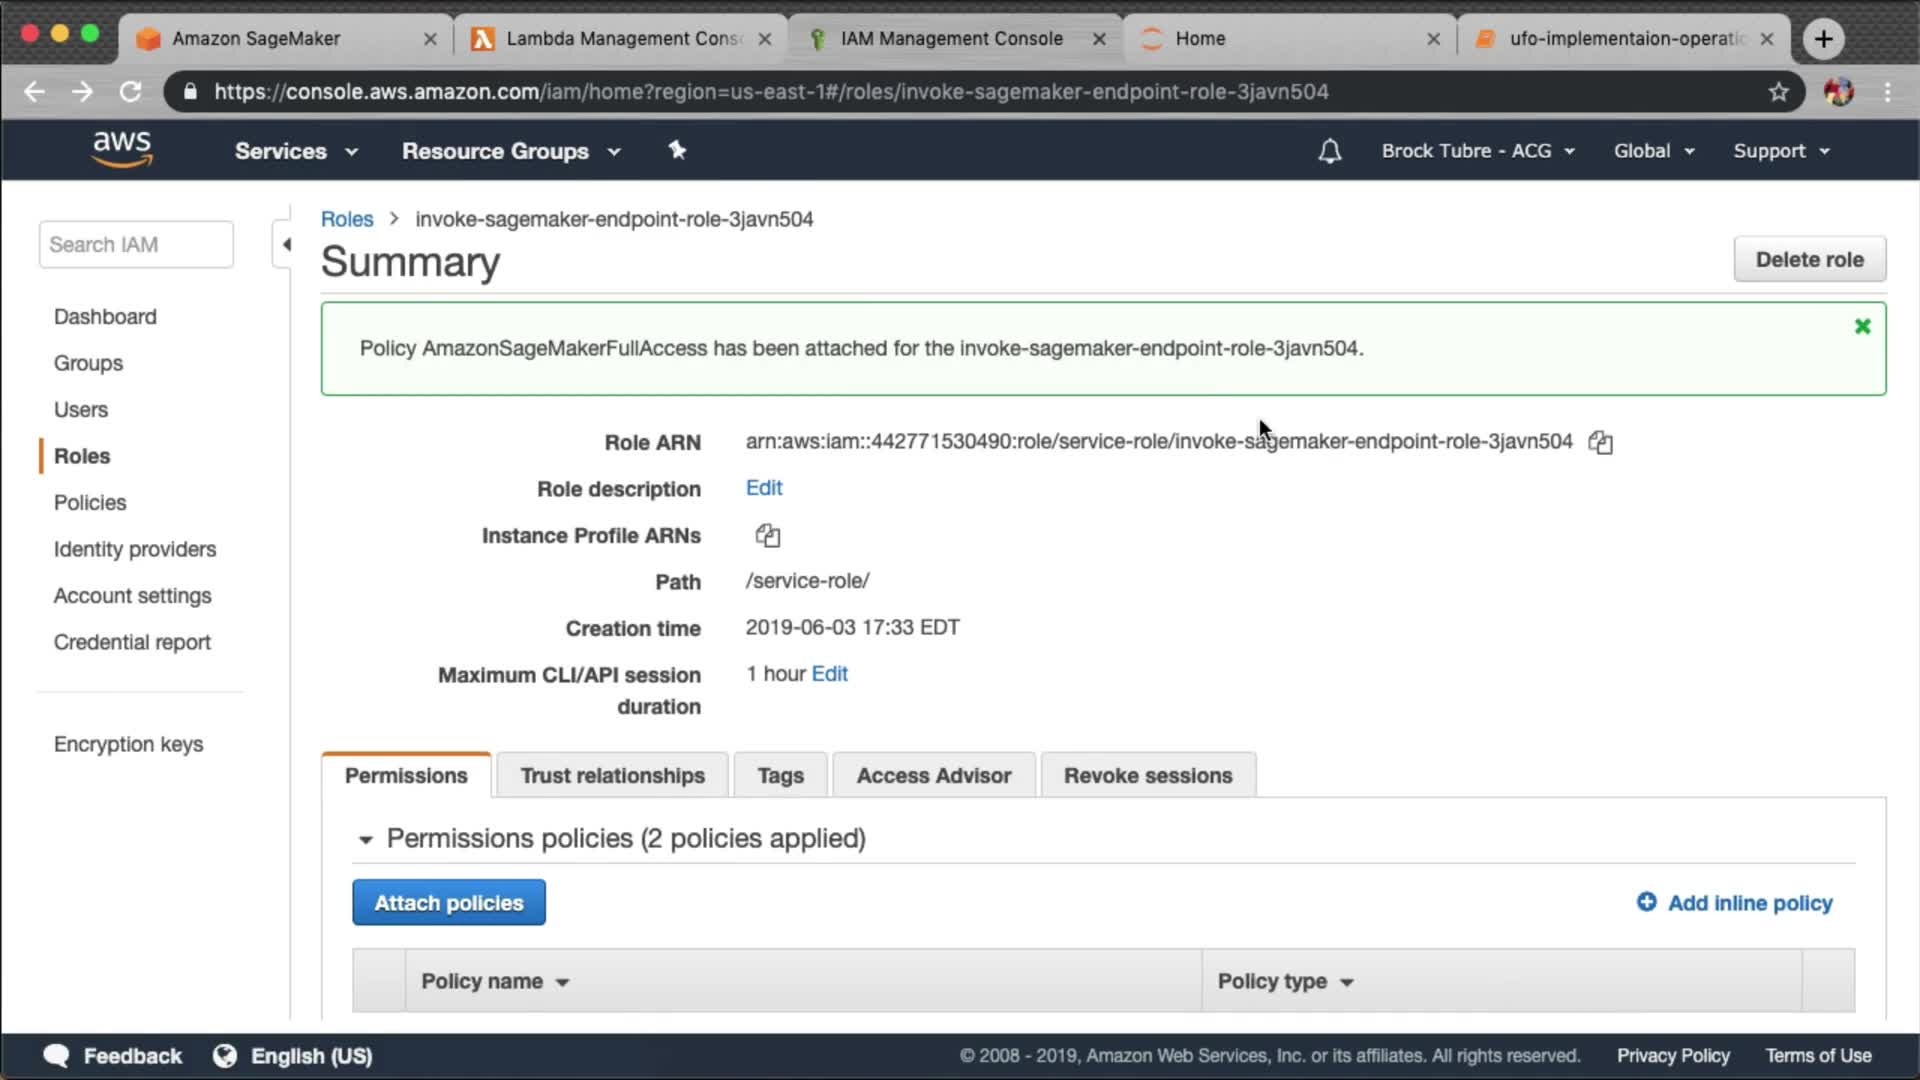
Task: Click the Attach policies button
Action: pyautogui.click(x=448, y=902)
